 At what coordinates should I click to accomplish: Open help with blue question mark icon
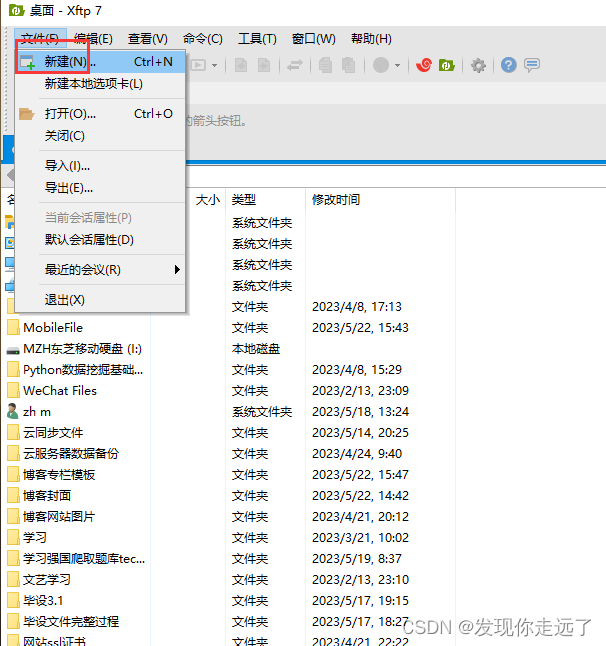click(509, 65)
